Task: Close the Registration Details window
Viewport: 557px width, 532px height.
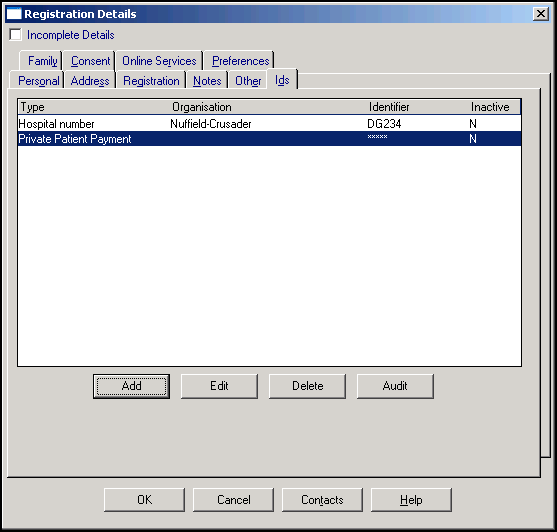Action: [541, 14]
